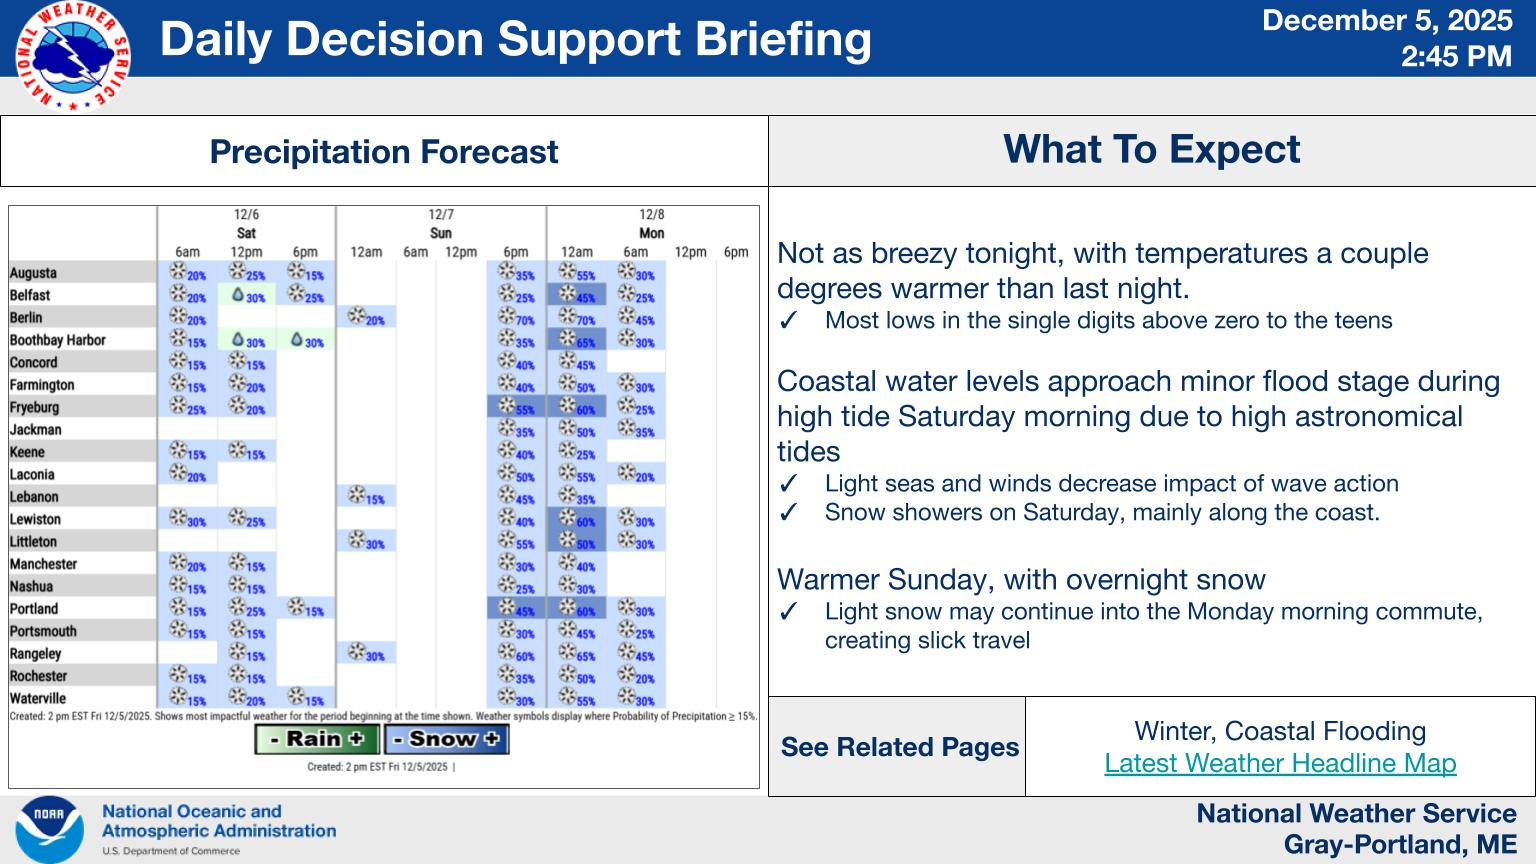
Task: Click Portland's Saturday 6pm 15% snow icon
Action: pyautogui.click(x=297, y=608)
